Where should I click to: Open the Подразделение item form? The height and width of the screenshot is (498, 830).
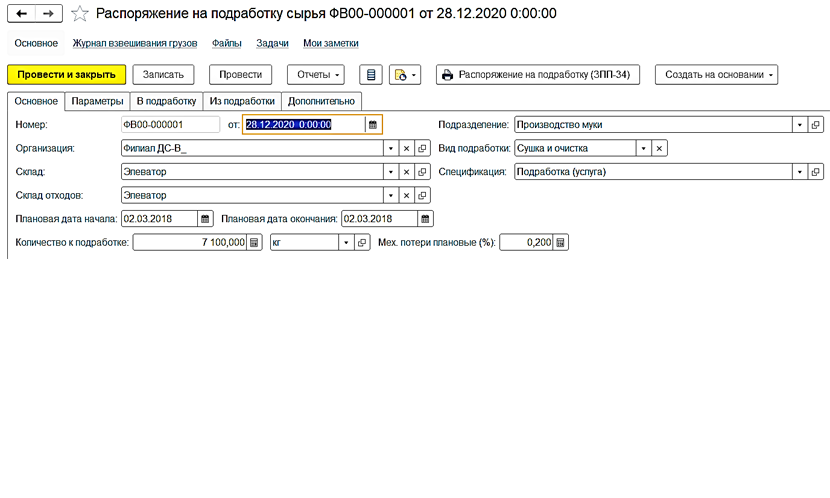(x=816, y=125)
